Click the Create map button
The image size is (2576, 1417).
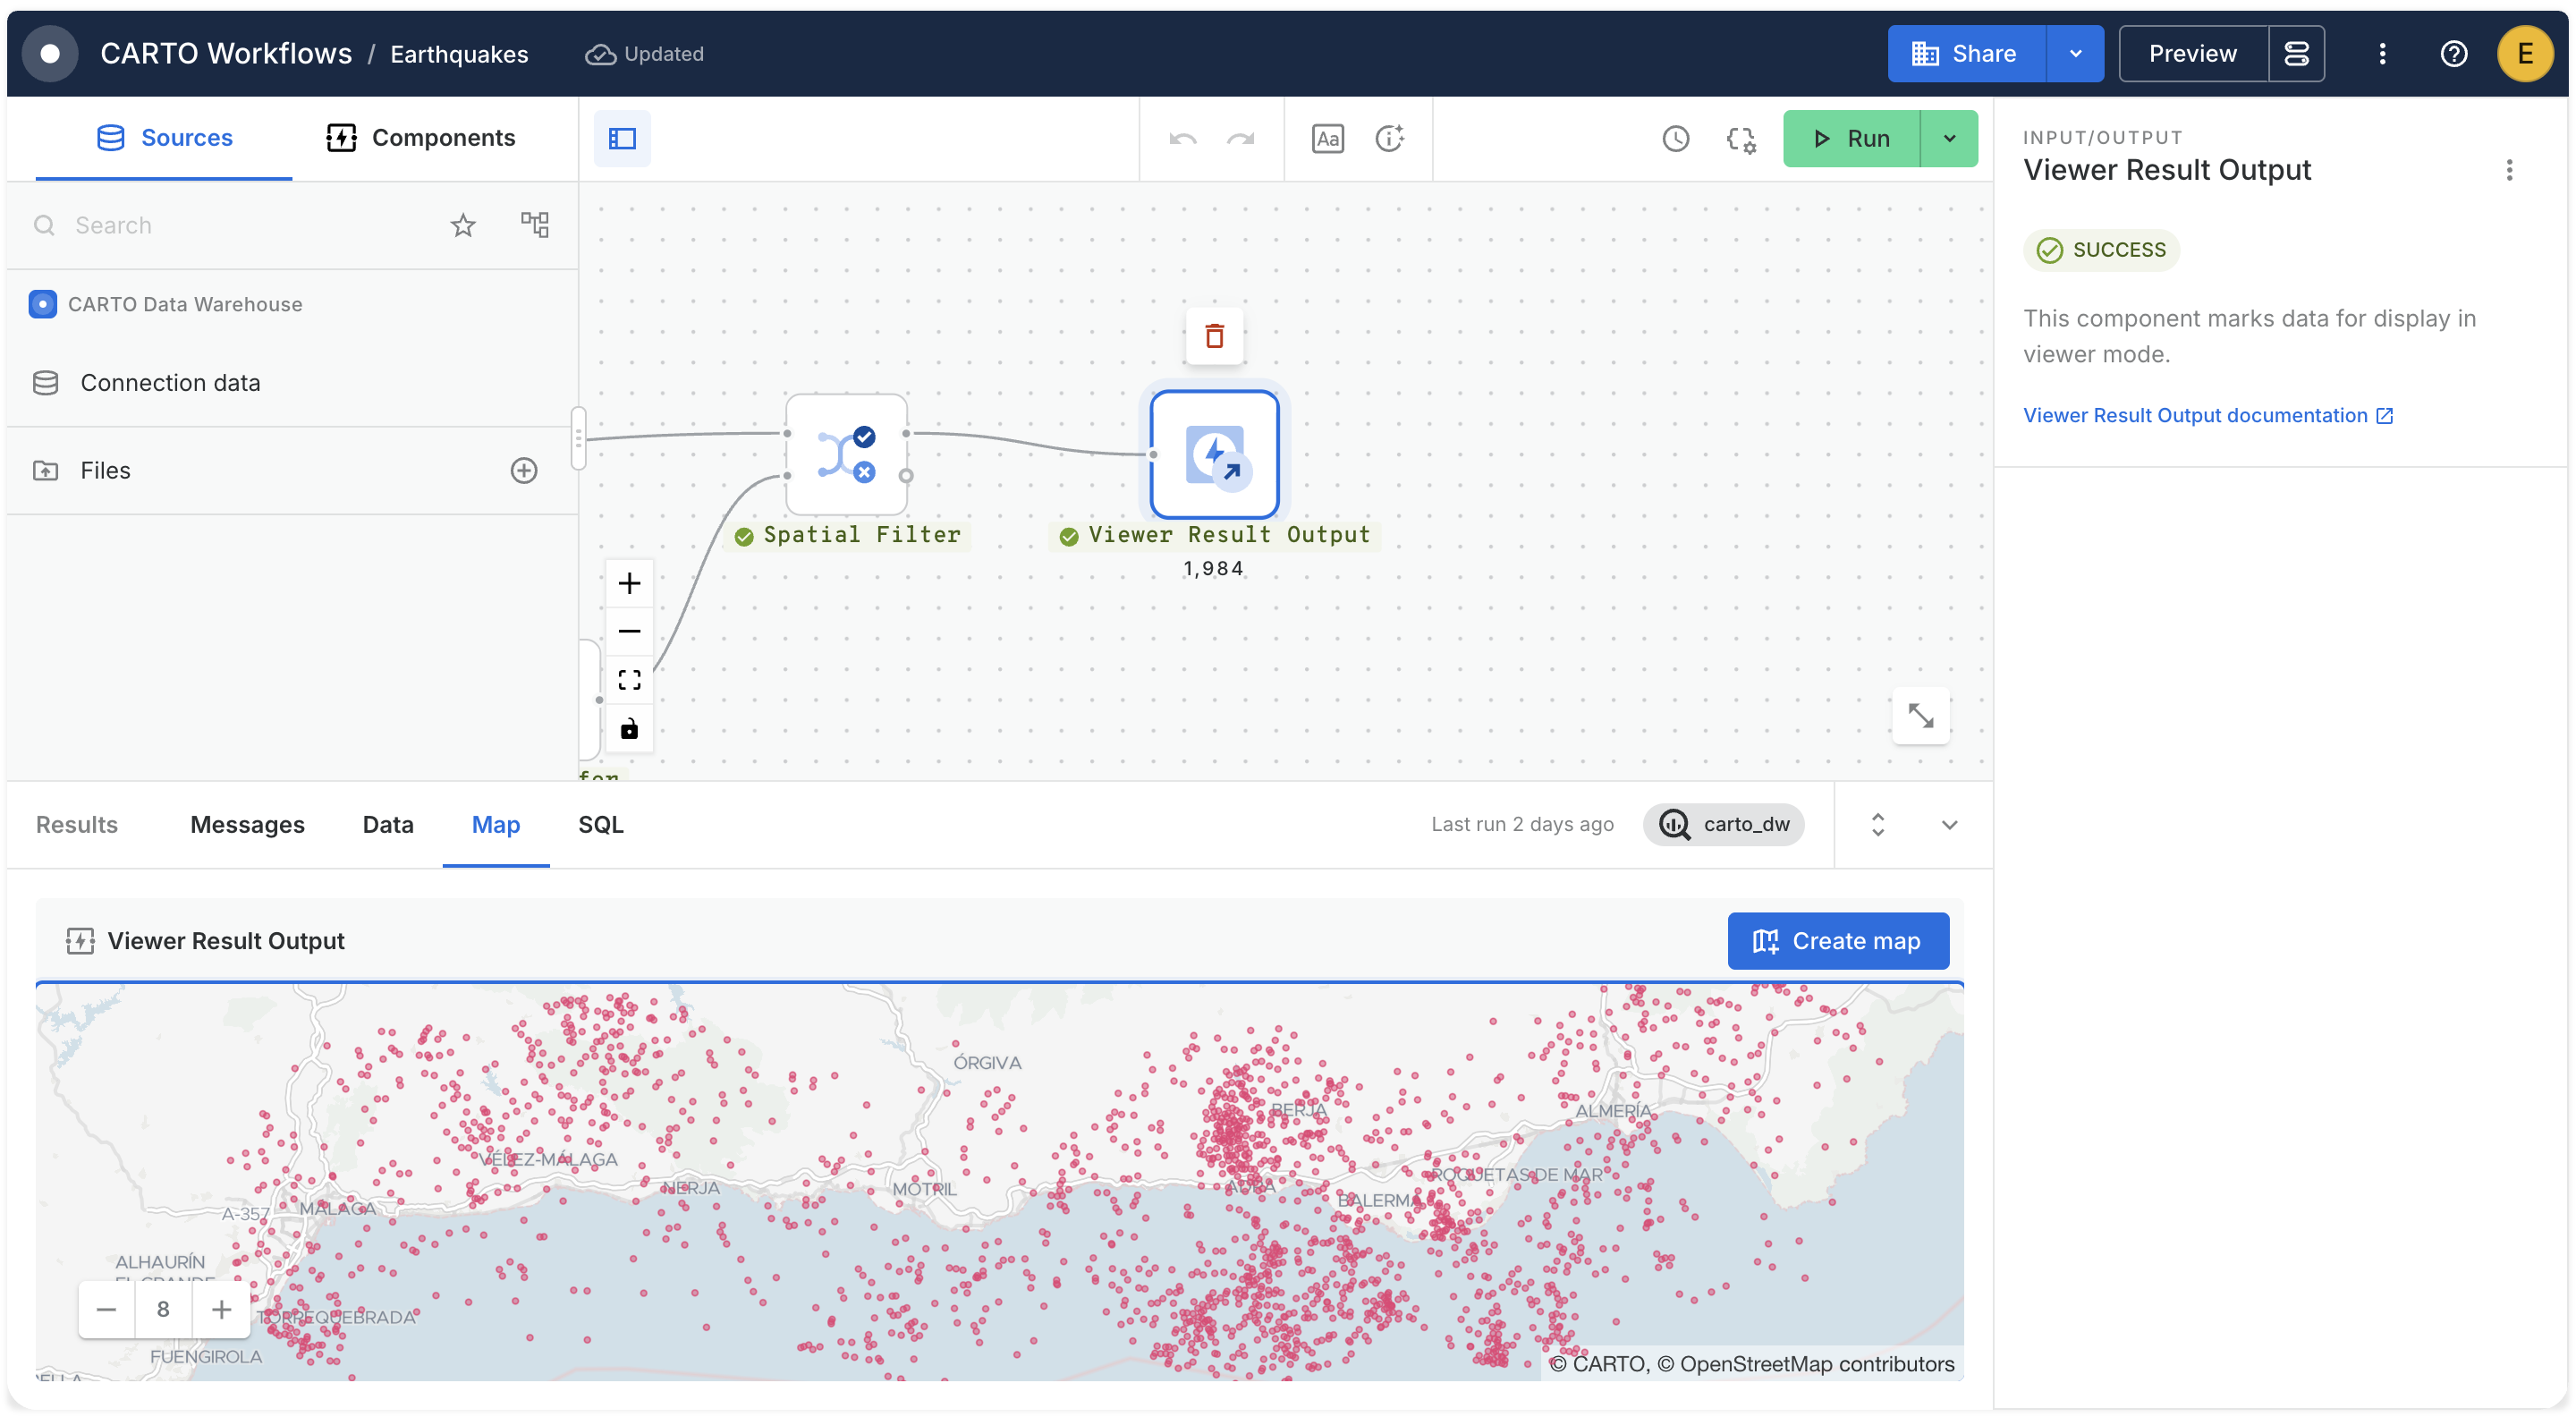[x=1837, y=941]
